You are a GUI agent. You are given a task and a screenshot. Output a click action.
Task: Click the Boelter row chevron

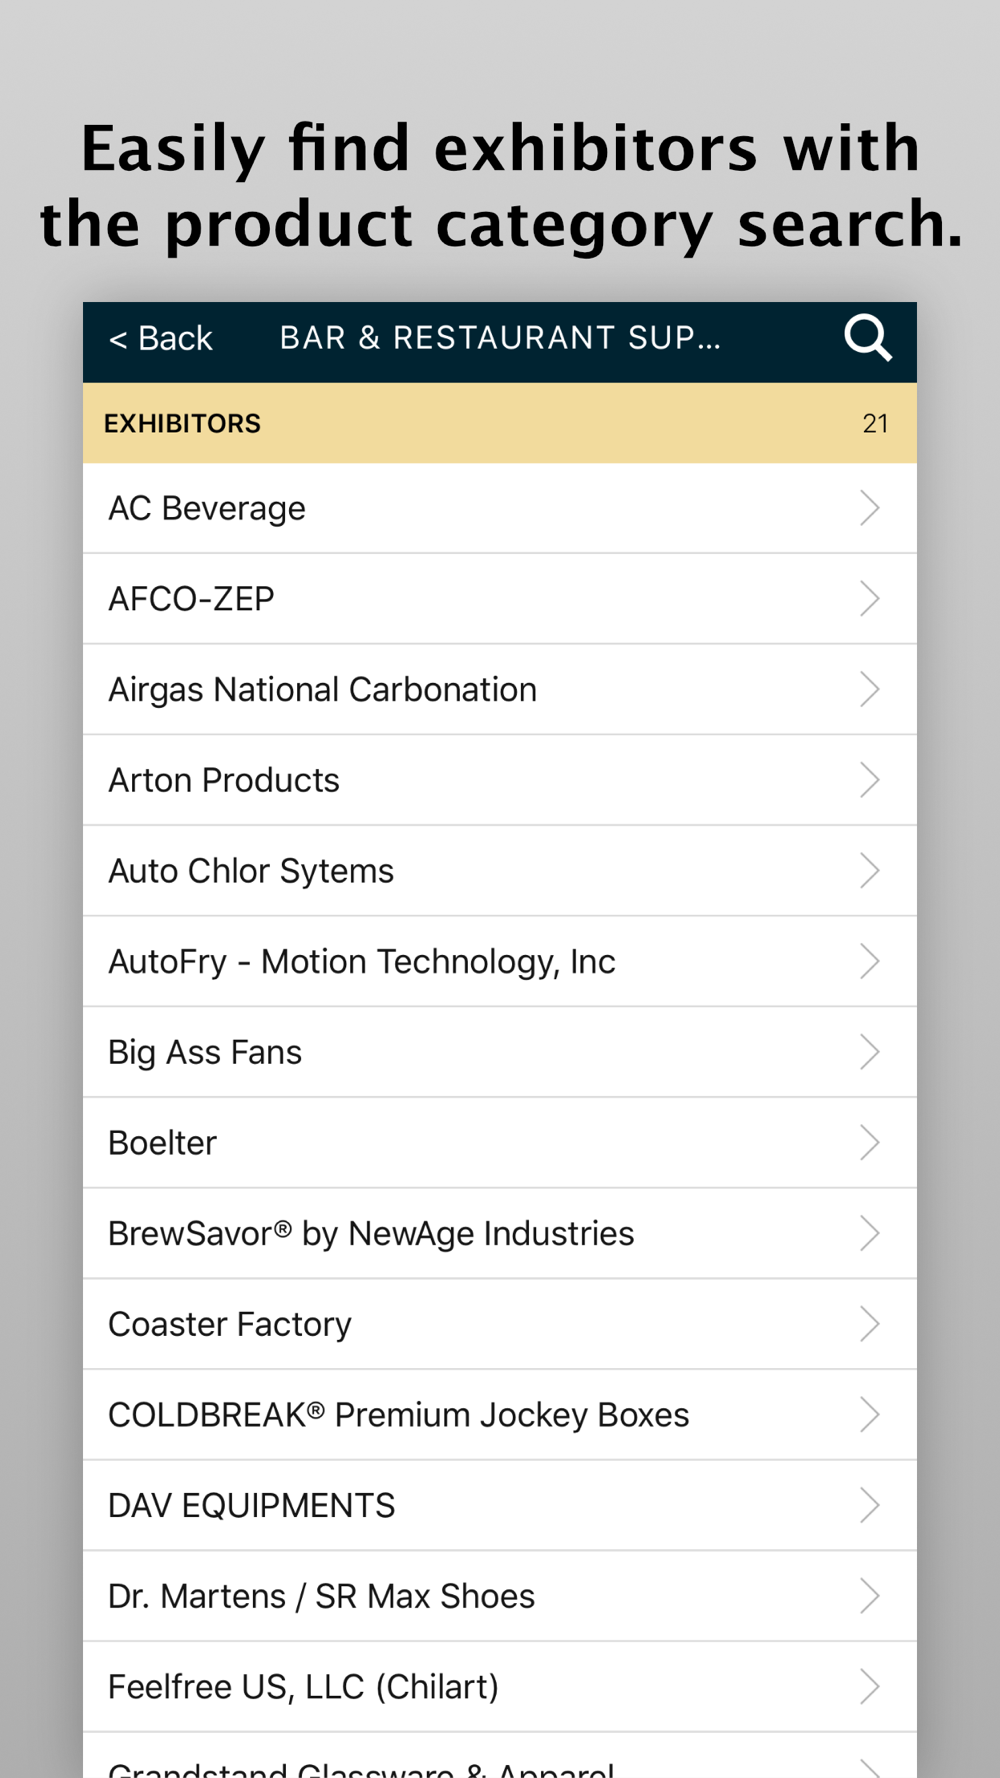point(869,1143)
